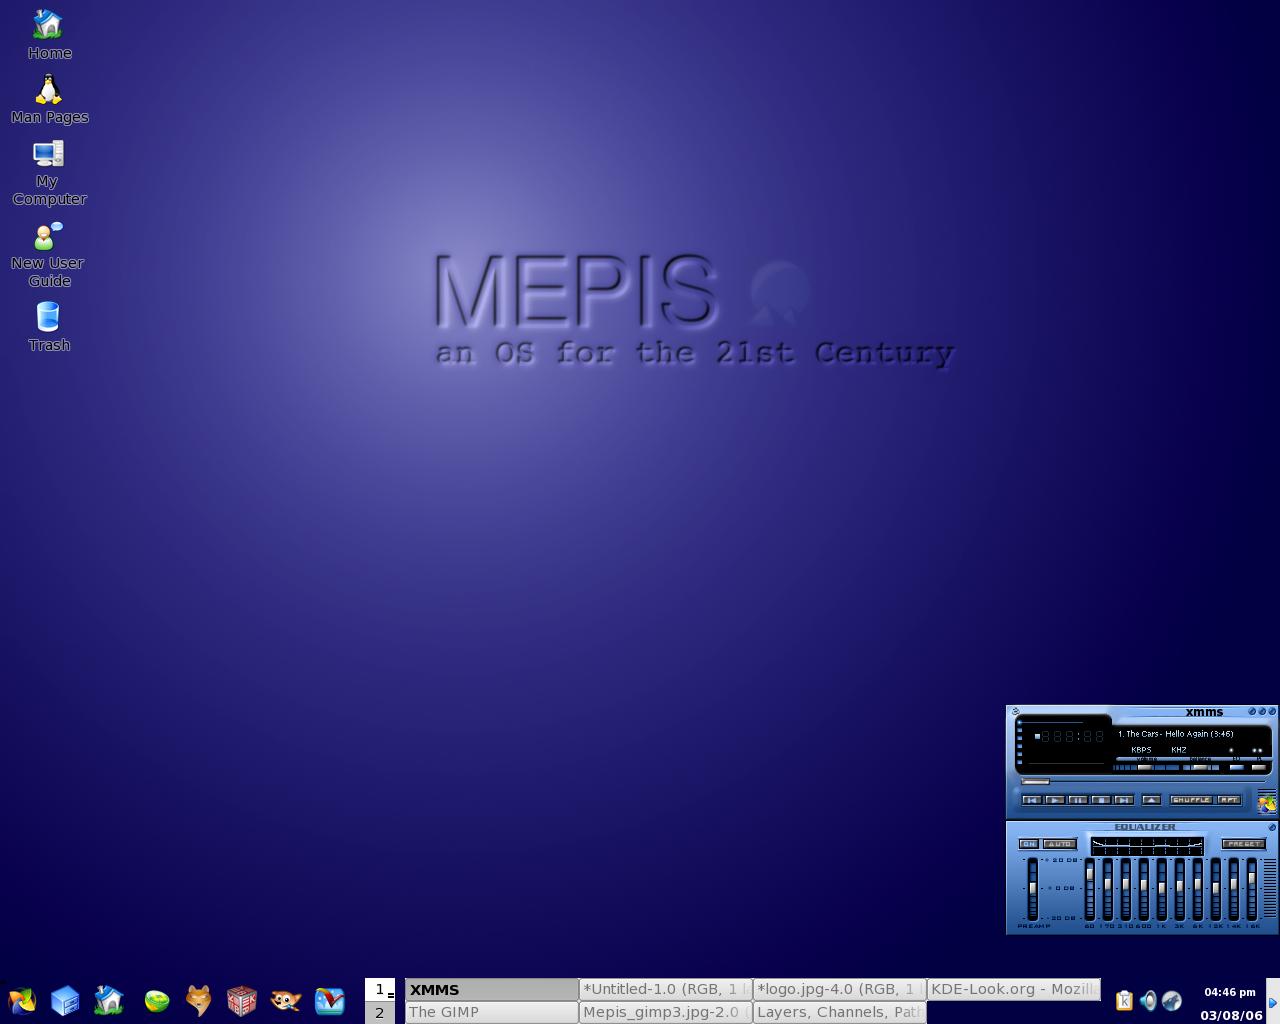Viewport: 1280px width, 1024px height.
Task: Open the Home desktop icon
Action: (48, 35)
